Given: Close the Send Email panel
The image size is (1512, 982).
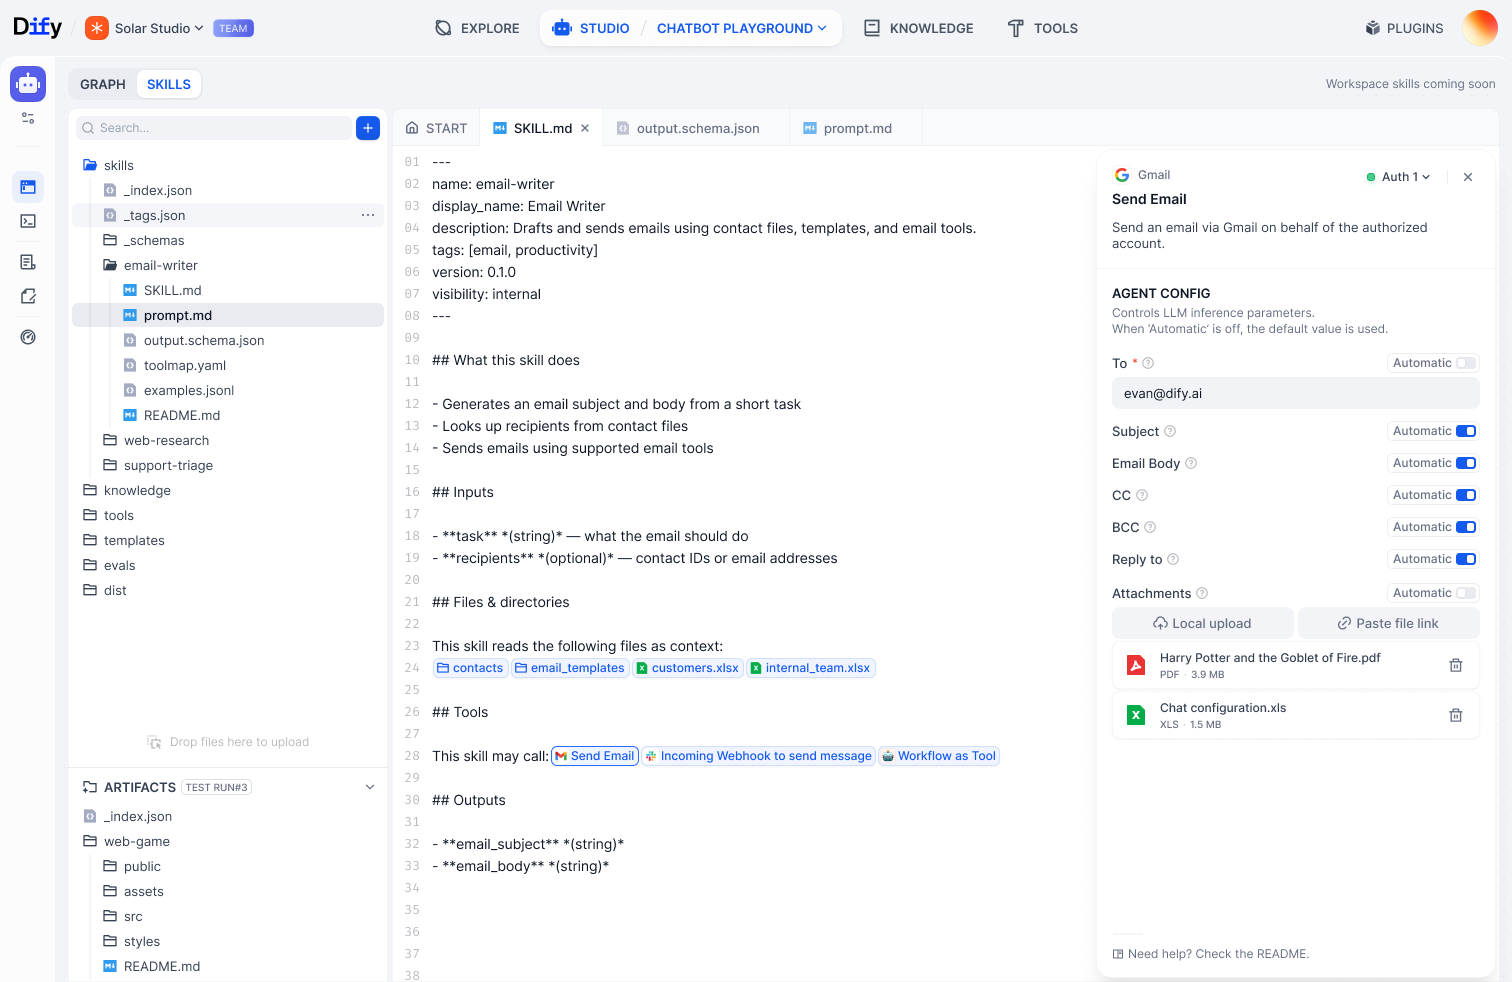Looking at the screenshot, I should coord(1467,177).
